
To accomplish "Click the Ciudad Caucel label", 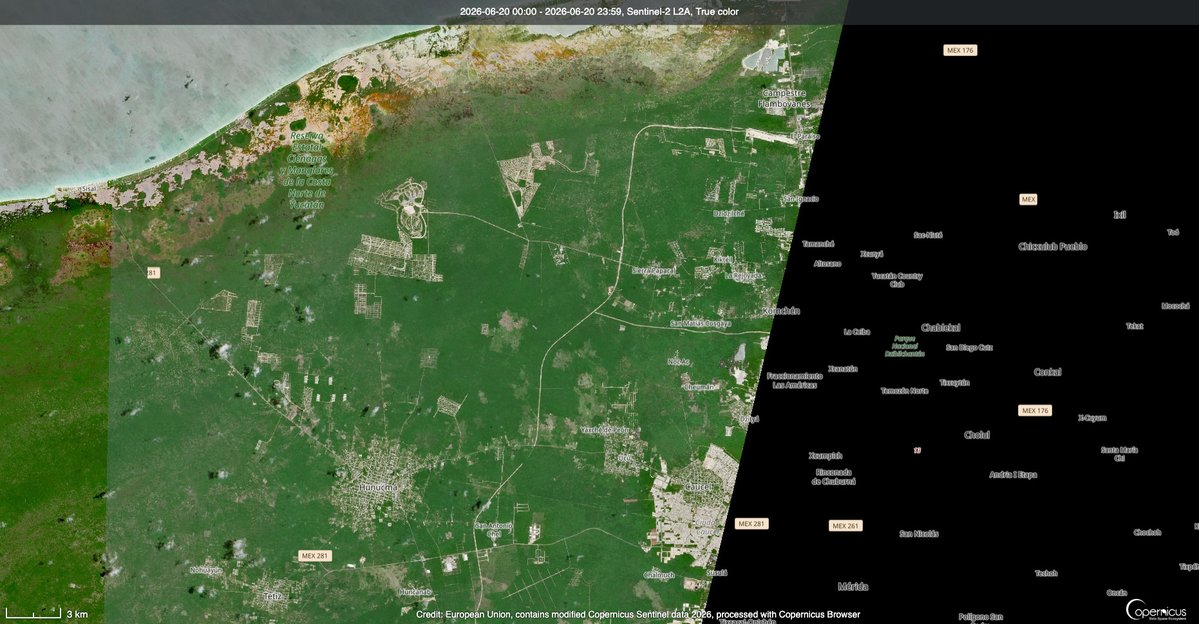I will tap(705, 527).
